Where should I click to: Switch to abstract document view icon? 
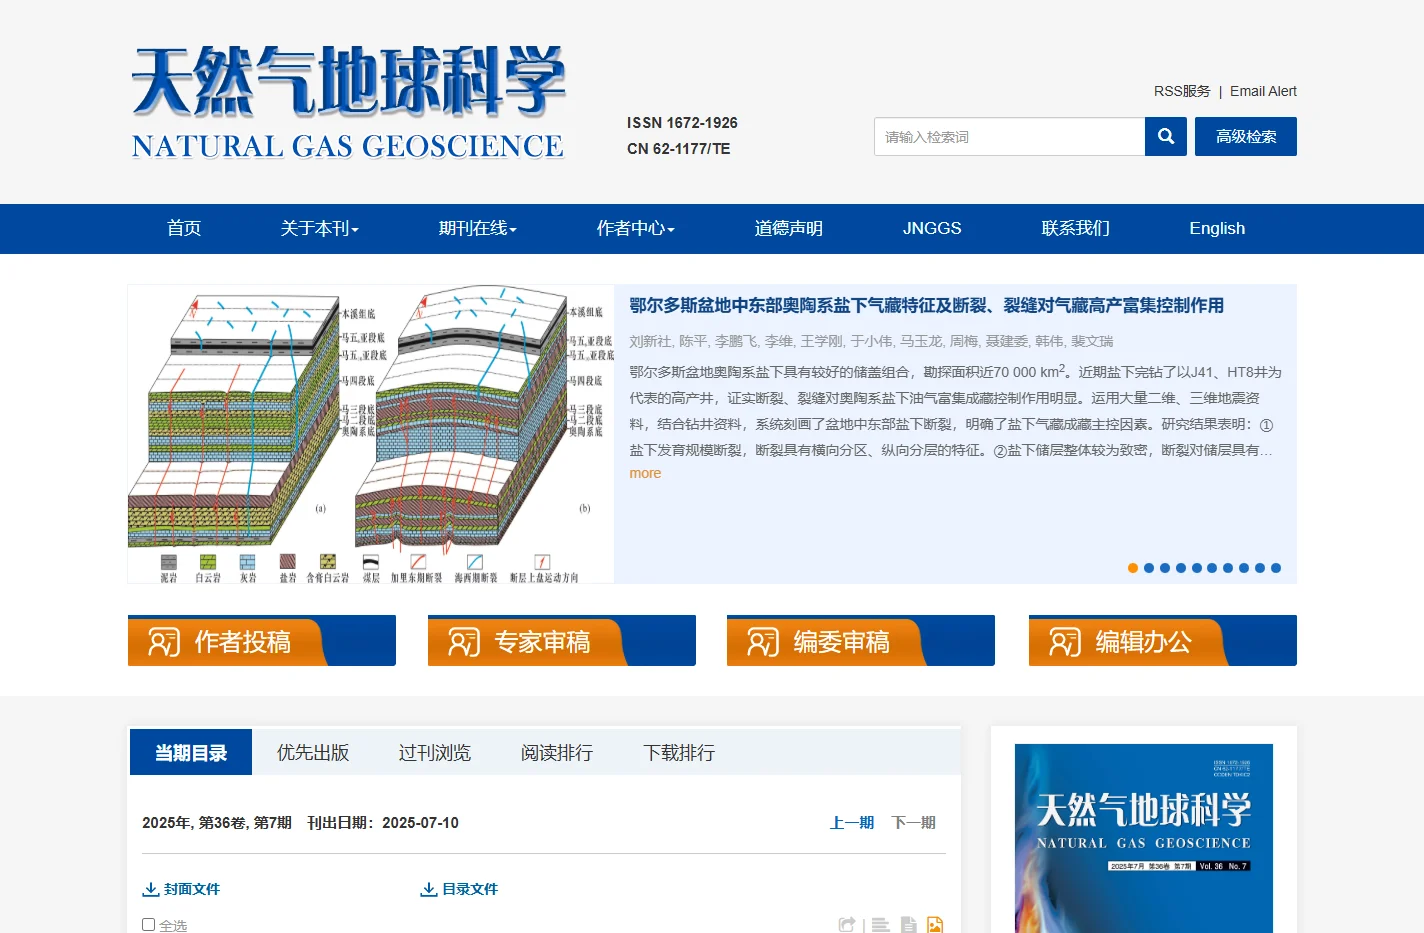908,925
